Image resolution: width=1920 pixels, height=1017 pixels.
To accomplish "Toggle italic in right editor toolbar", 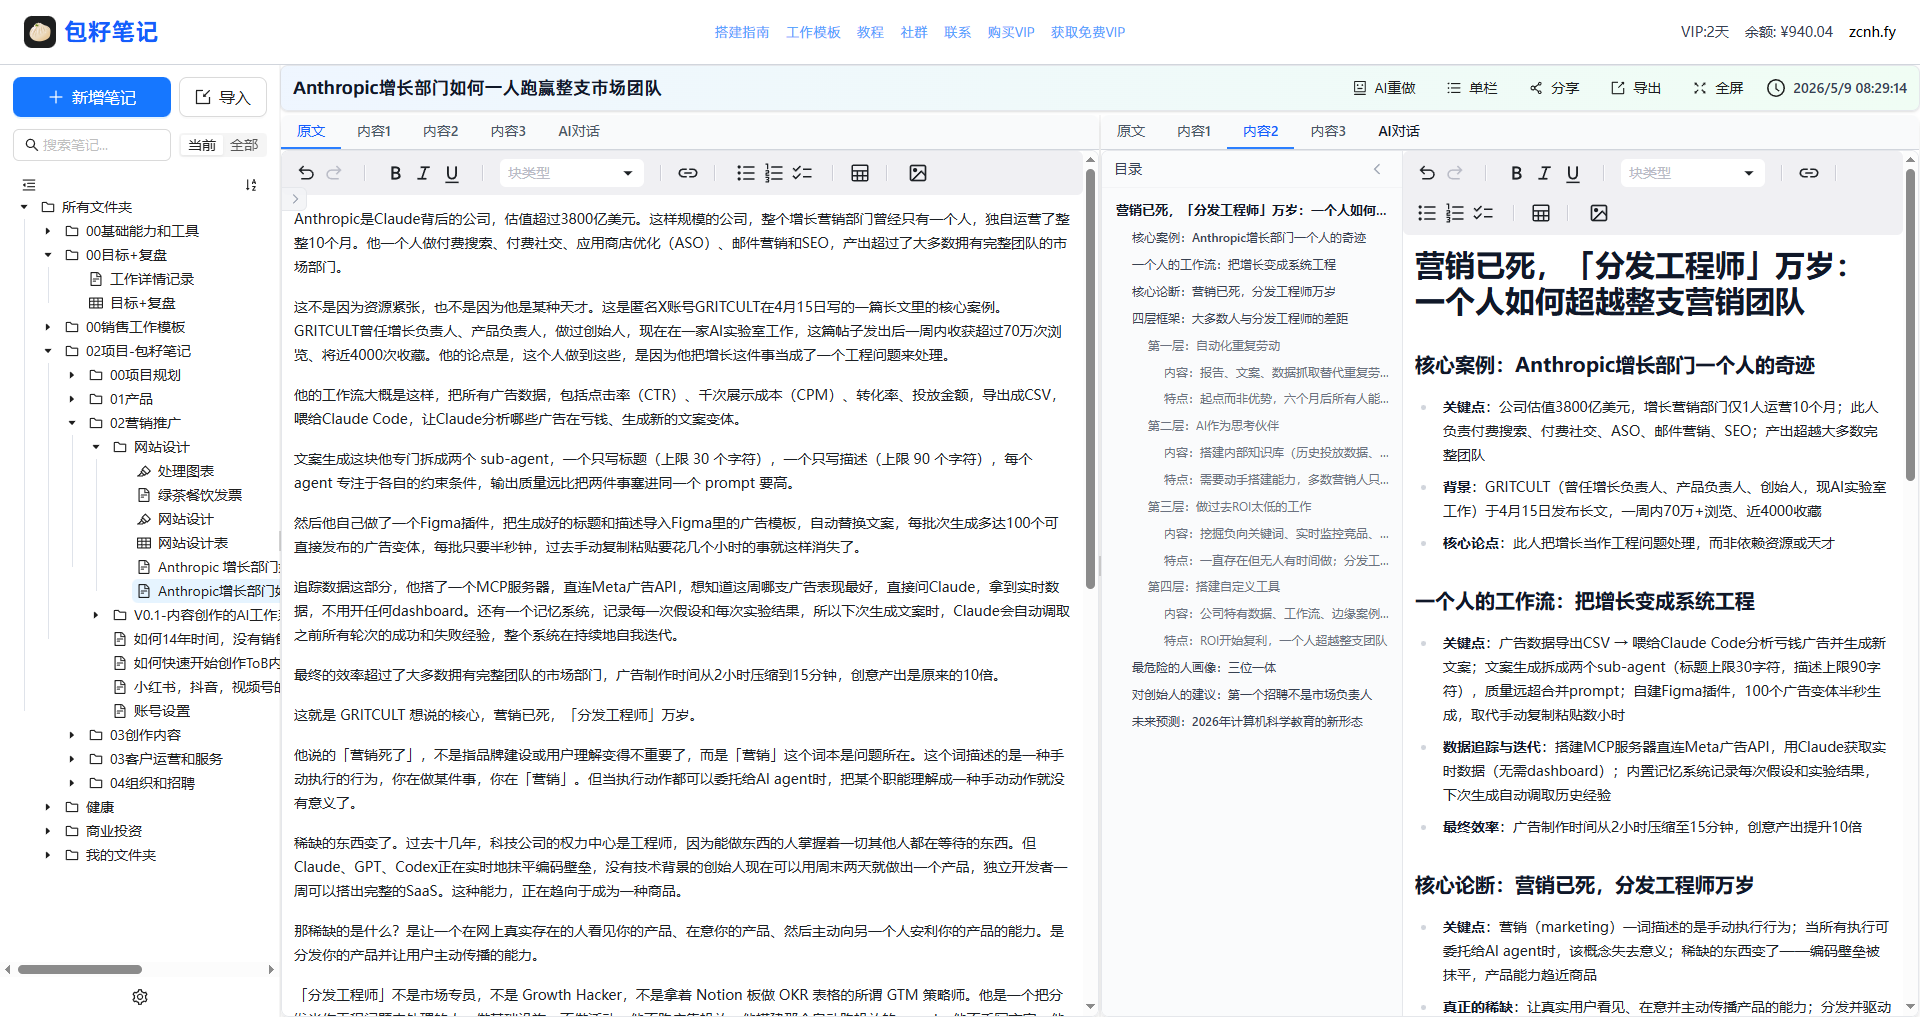I will [x=1544, y=173].
